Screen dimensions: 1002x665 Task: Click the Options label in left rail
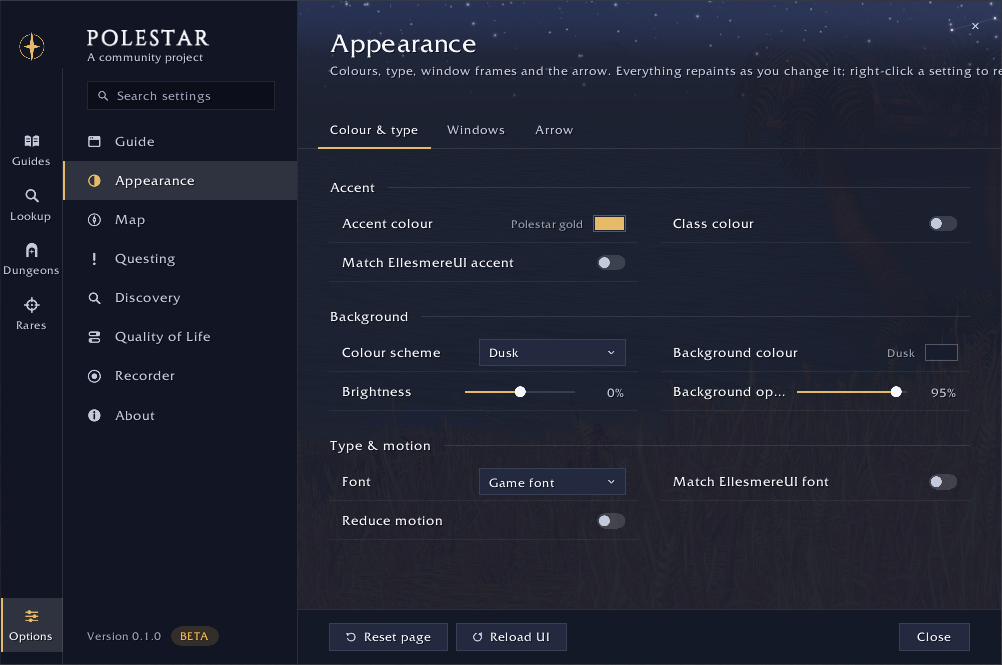[31, 636]
